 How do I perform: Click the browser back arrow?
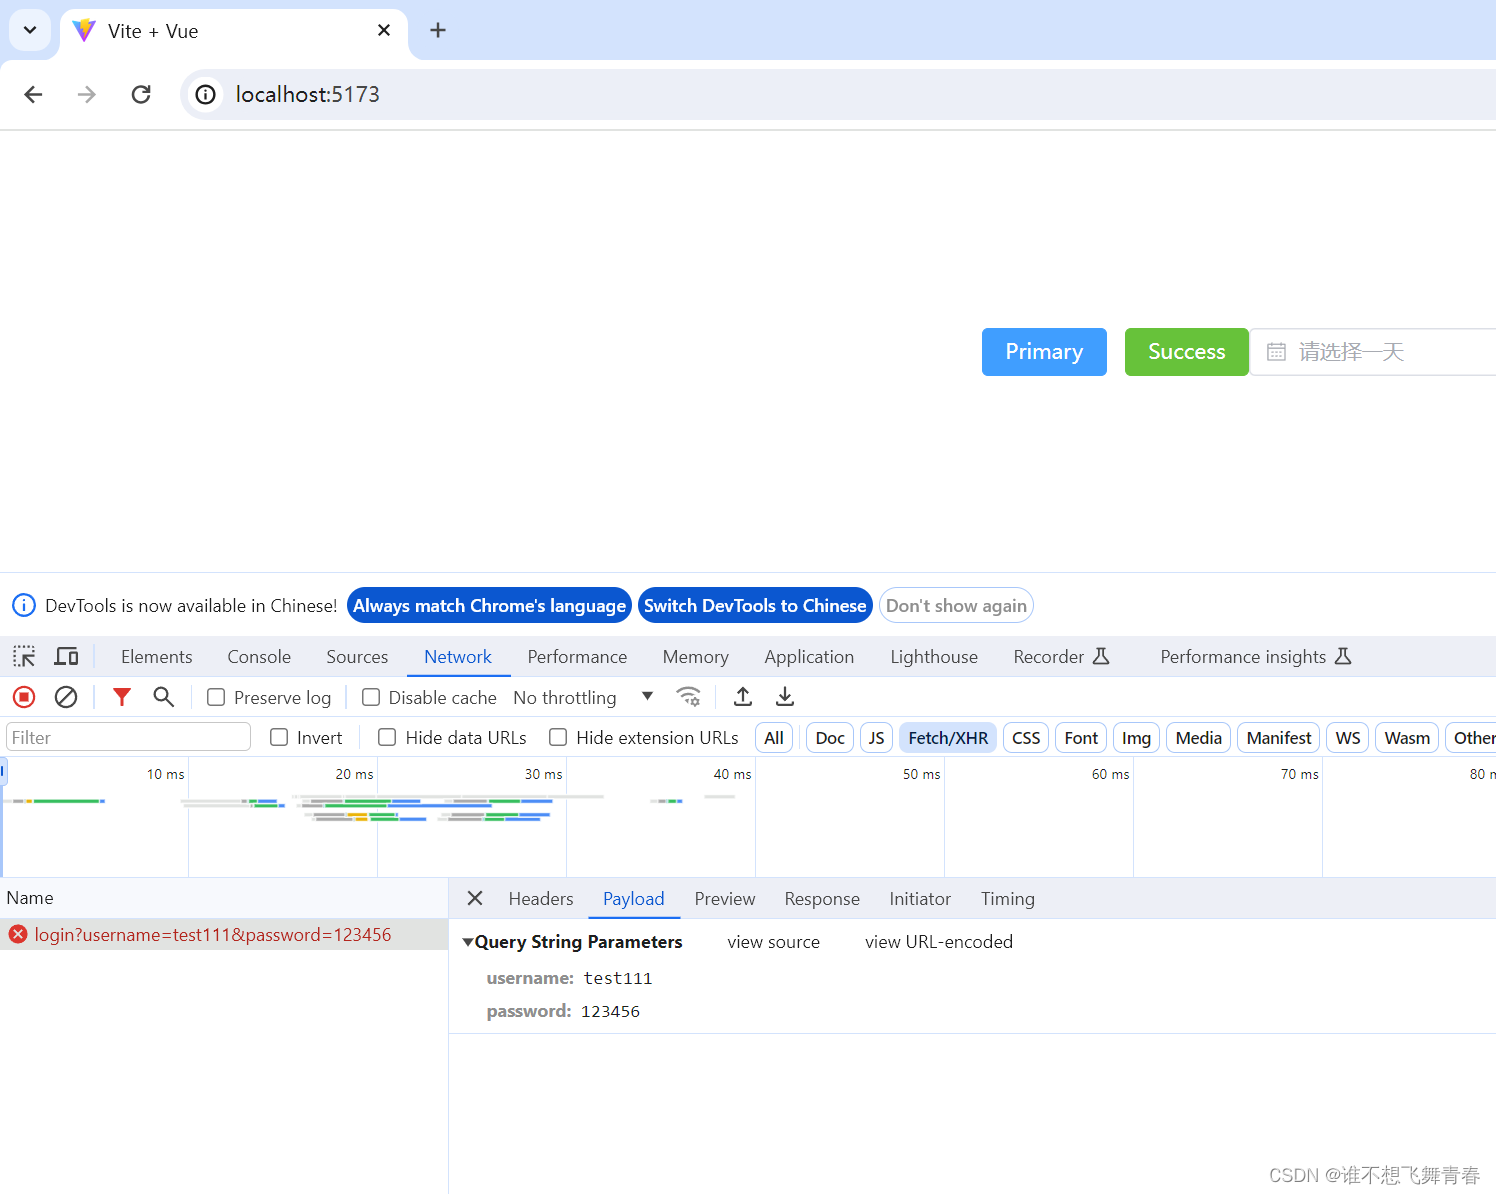(33, 94)
